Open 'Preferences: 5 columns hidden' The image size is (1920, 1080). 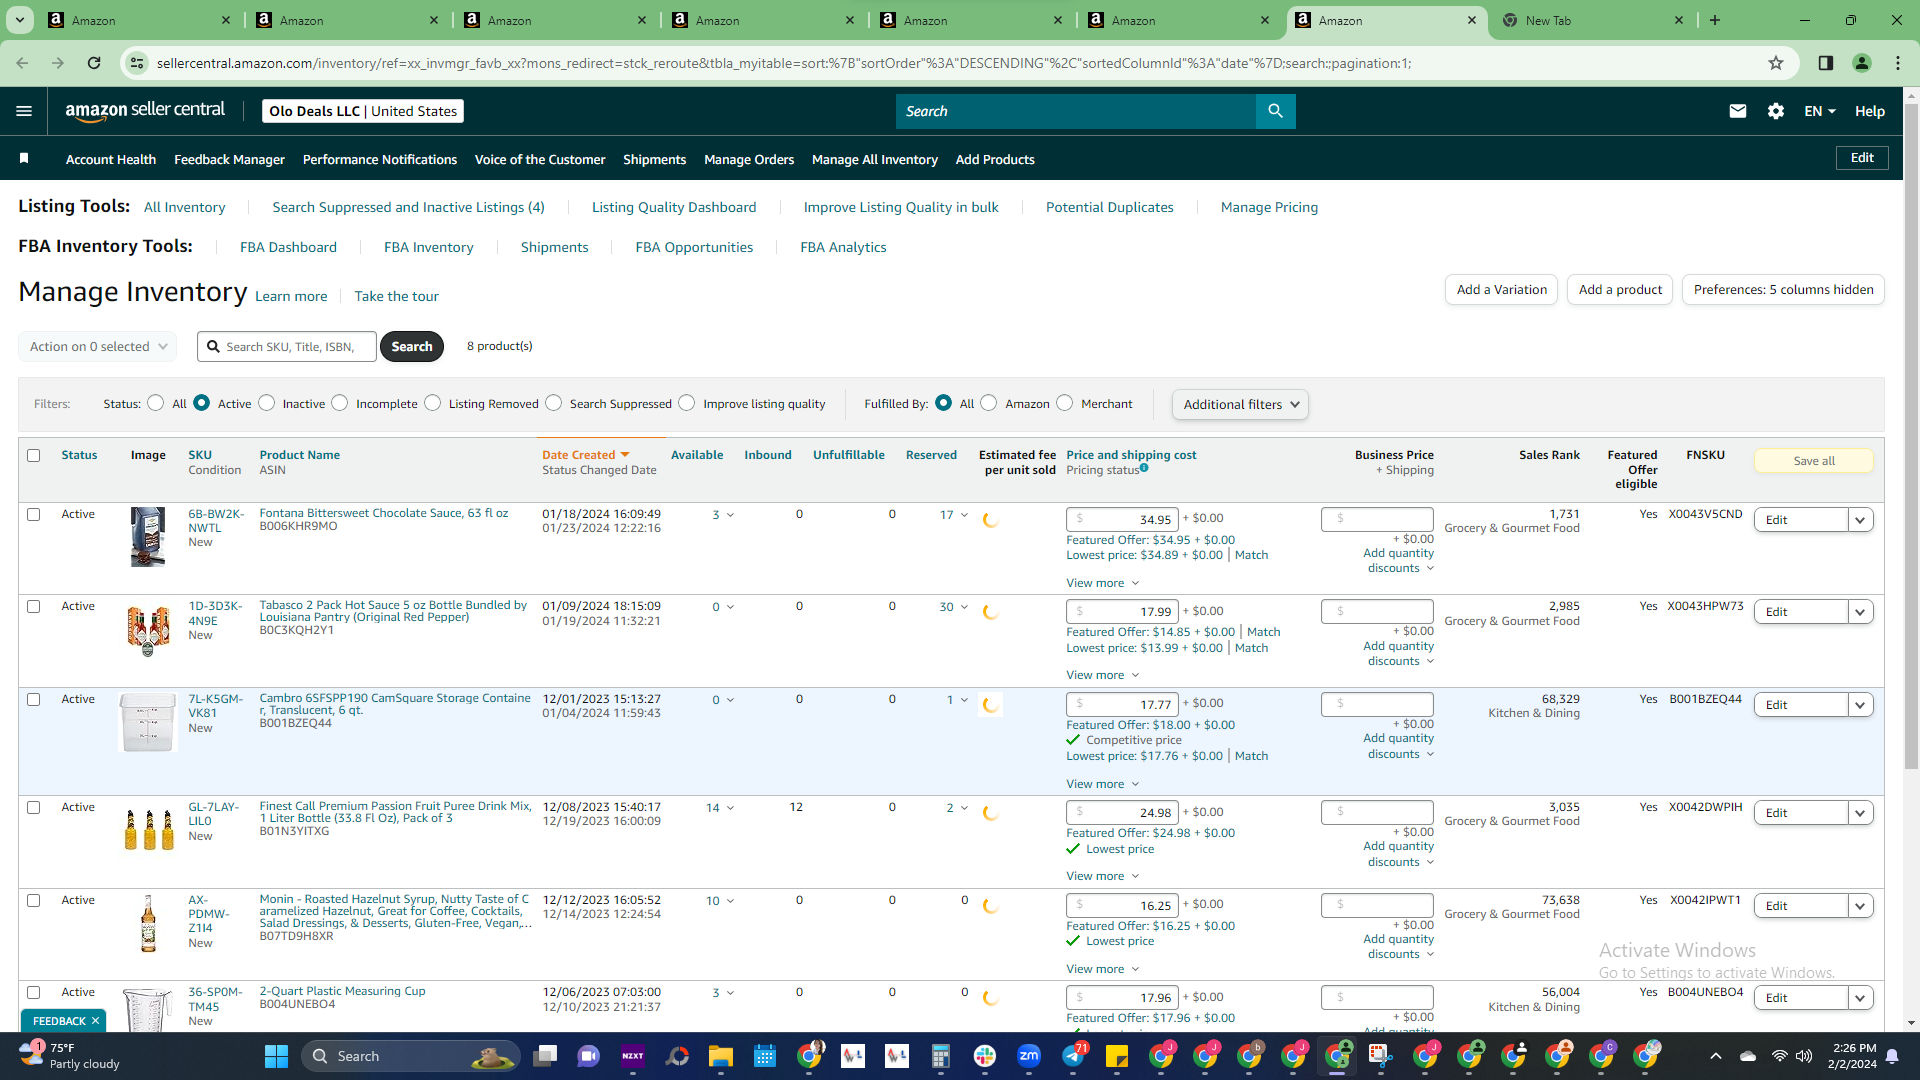[x=1783, y=290]
